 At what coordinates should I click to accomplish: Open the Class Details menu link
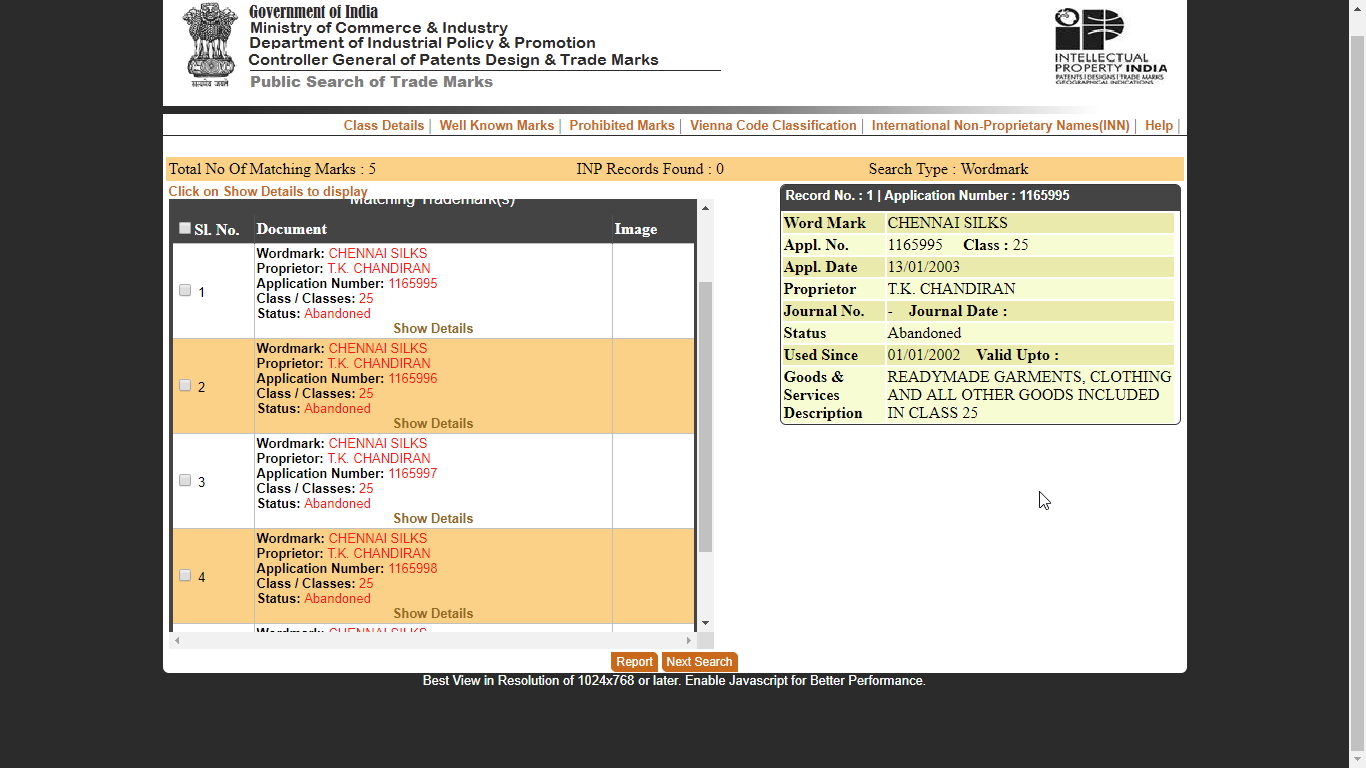[x=384, y=126]
